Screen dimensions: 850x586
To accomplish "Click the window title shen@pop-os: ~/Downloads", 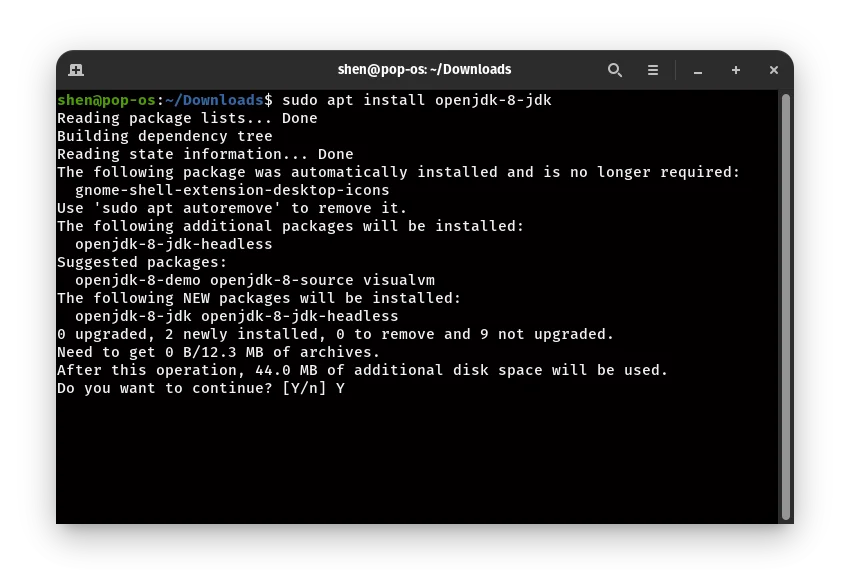I will tap(424, 69).
